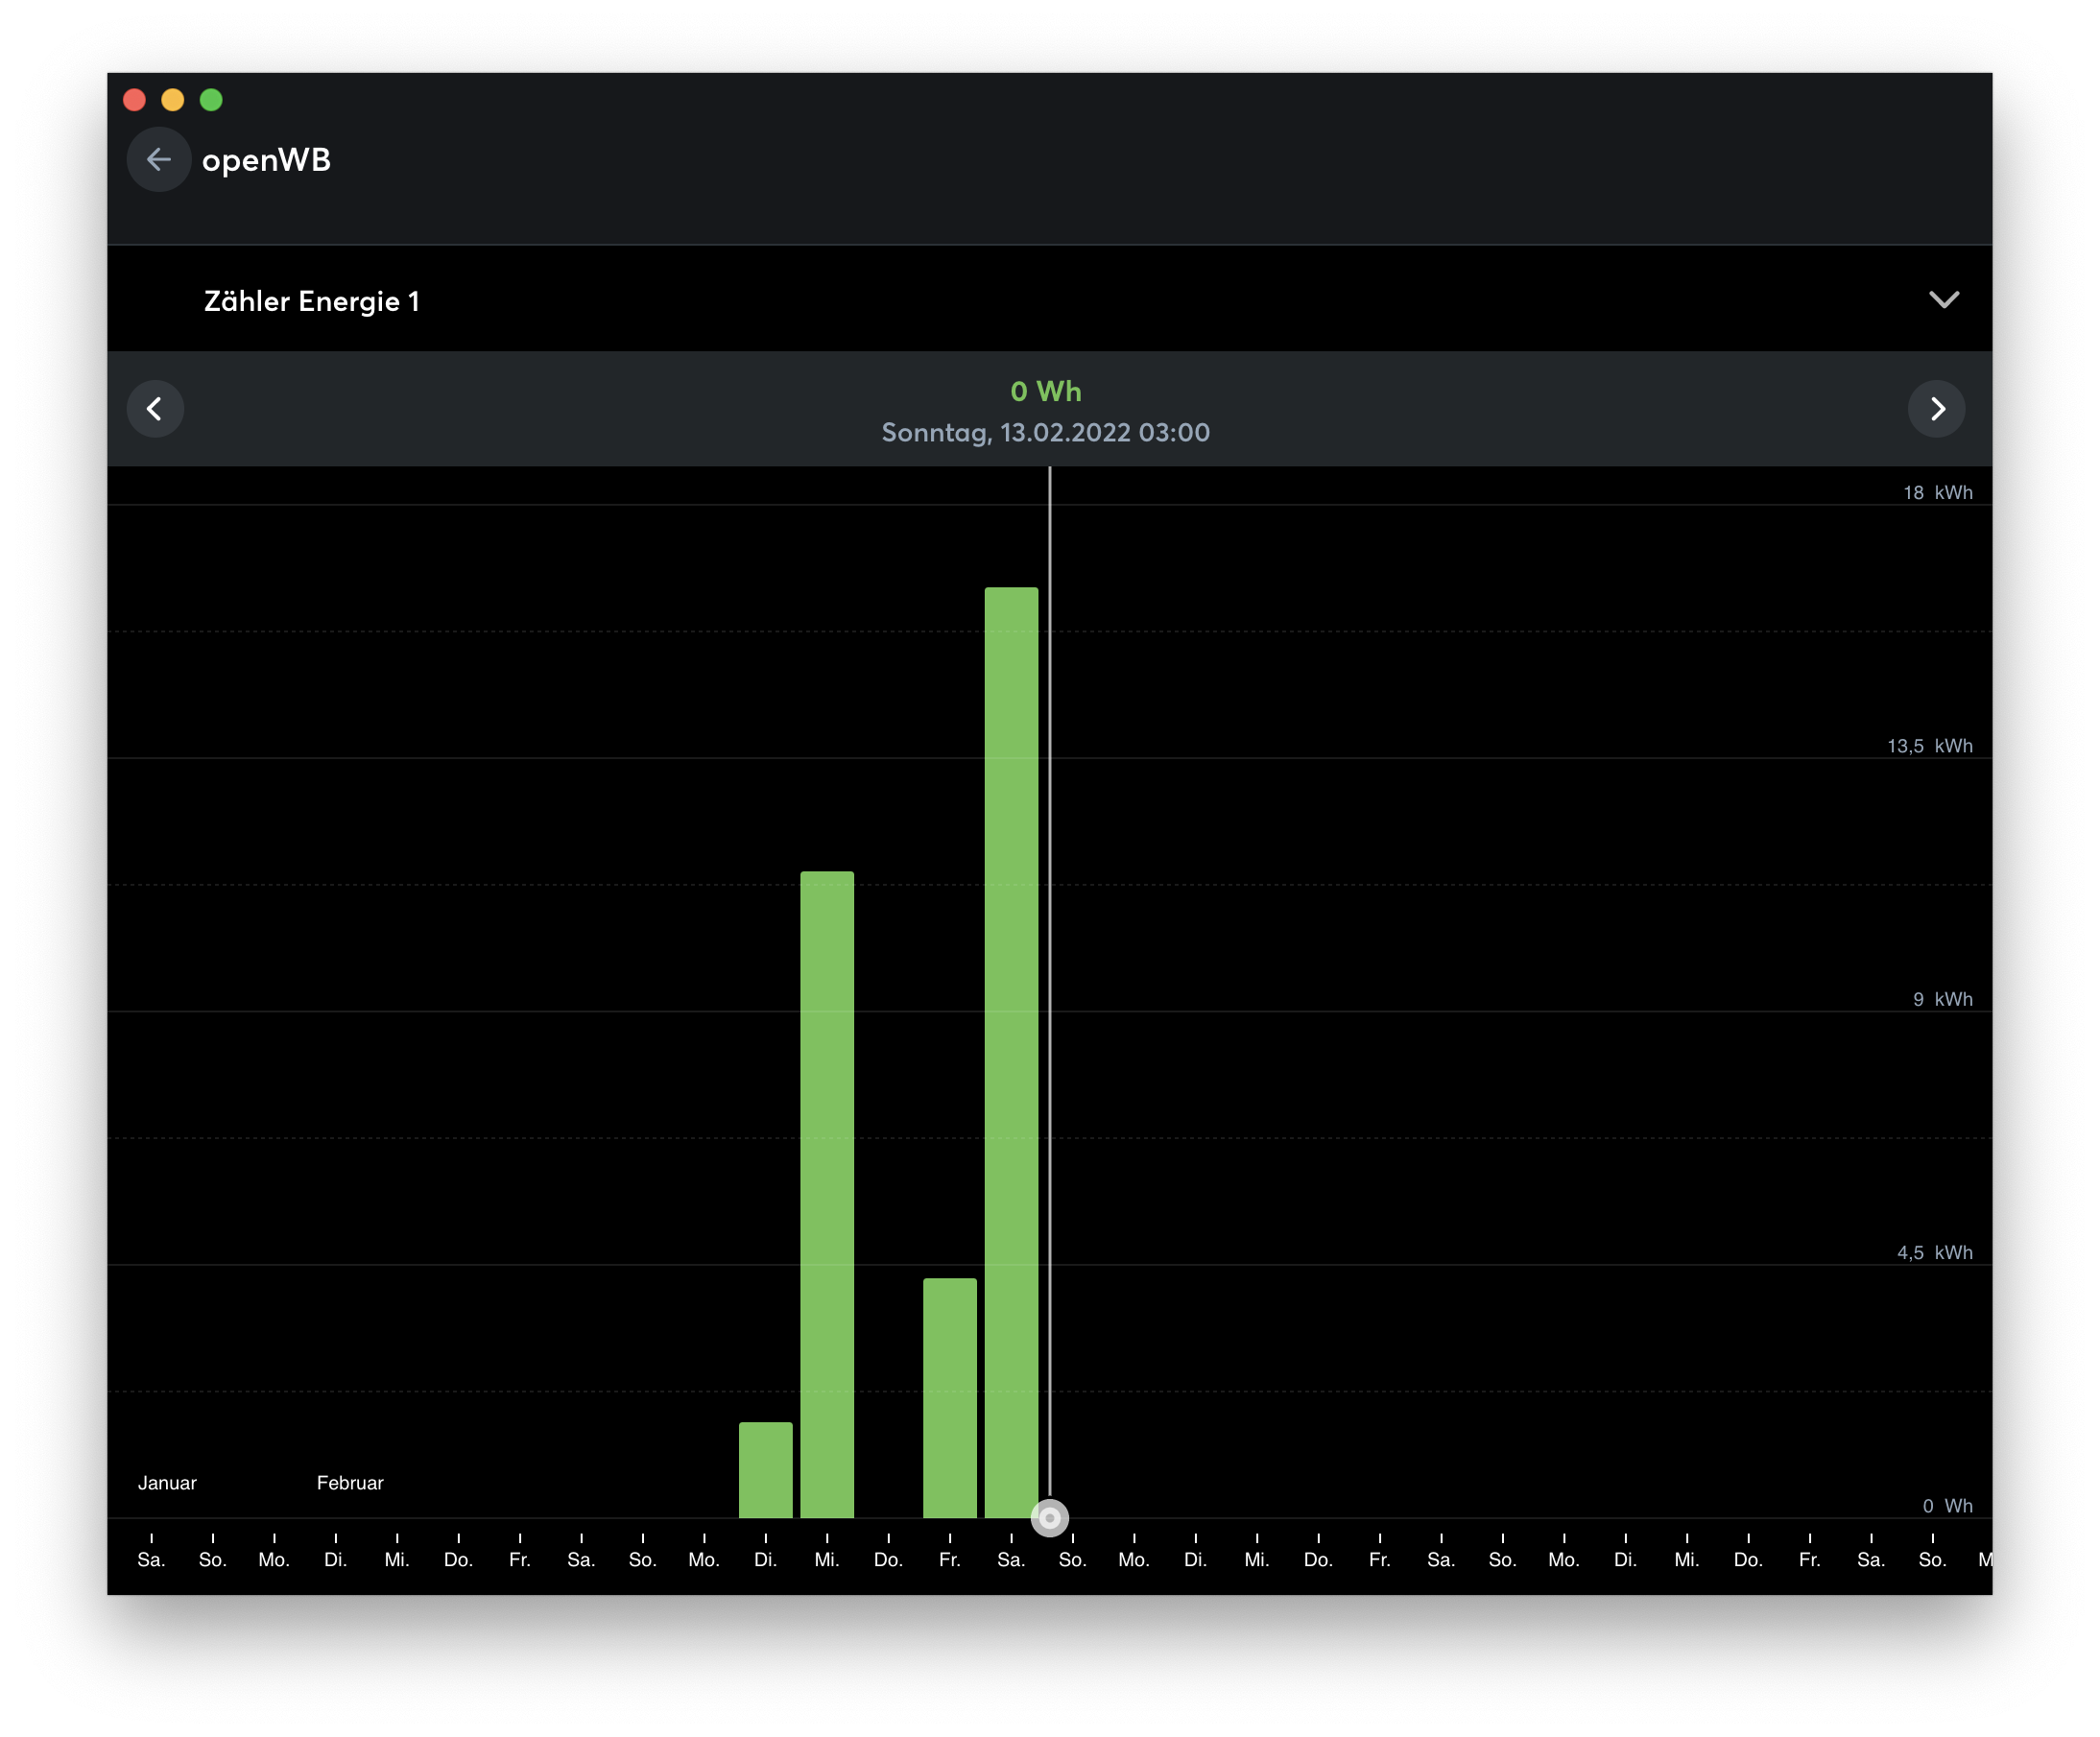Click the green fullscreen window button
This screenshot has width=2100, height=1737.
[211, 100]
